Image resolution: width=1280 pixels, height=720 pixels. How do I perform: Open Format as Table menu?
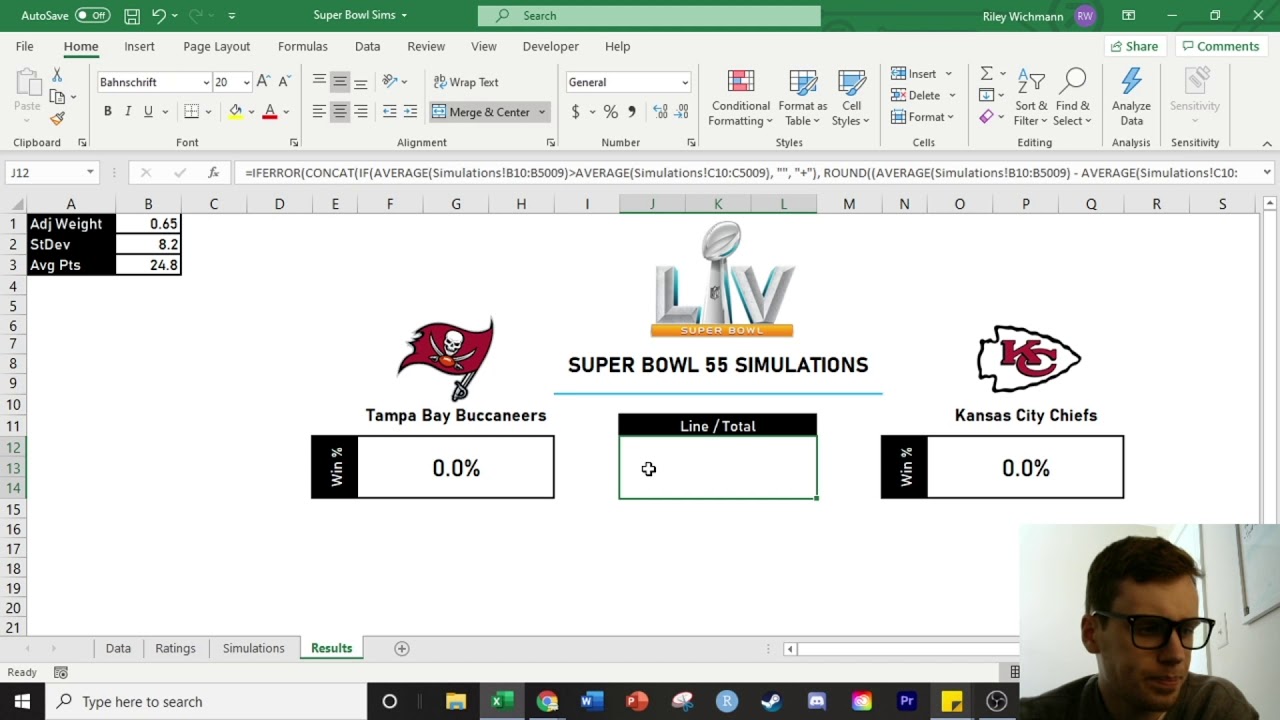pyautogui.click(x=802, y=98)
